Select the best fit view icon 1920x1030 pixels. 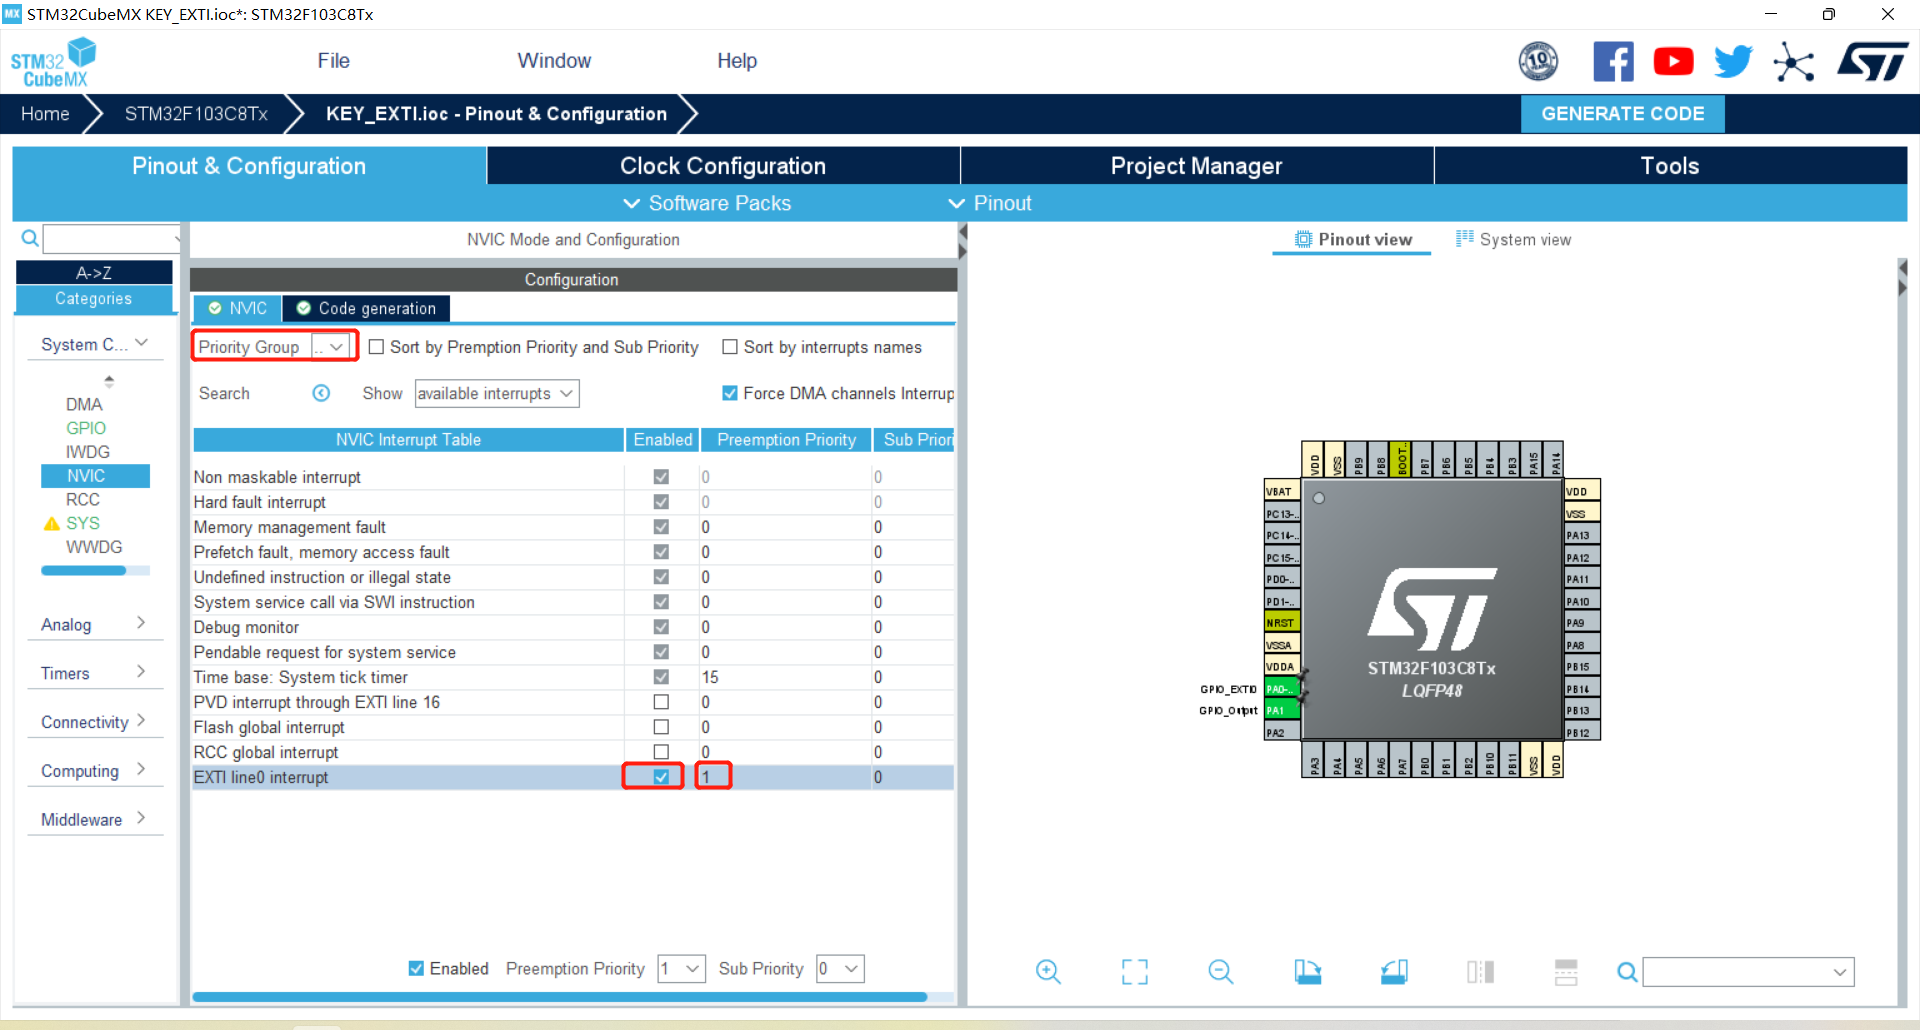click(1134, 971)
